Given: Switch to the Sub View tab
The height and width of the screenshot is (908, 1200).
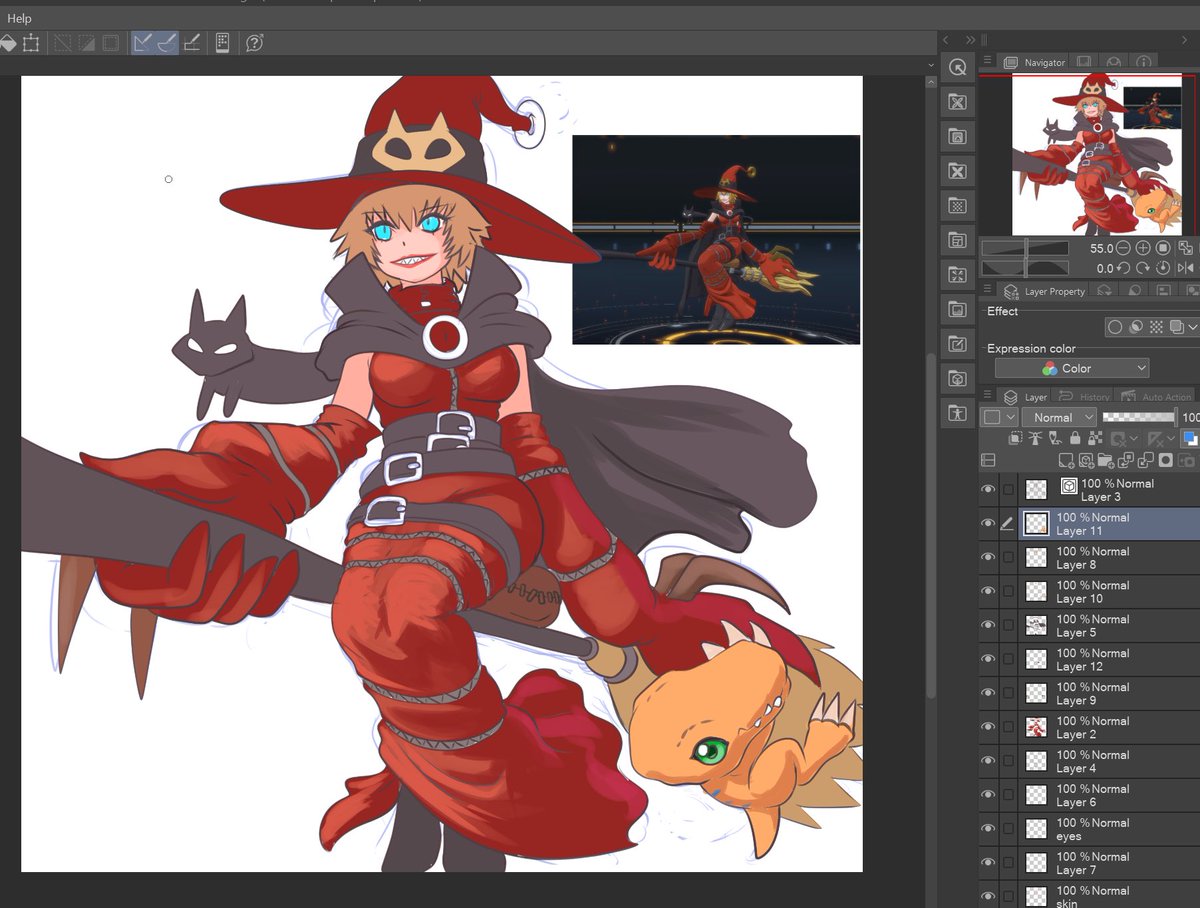Looking at the screenshot, I should click(1084, 62).
